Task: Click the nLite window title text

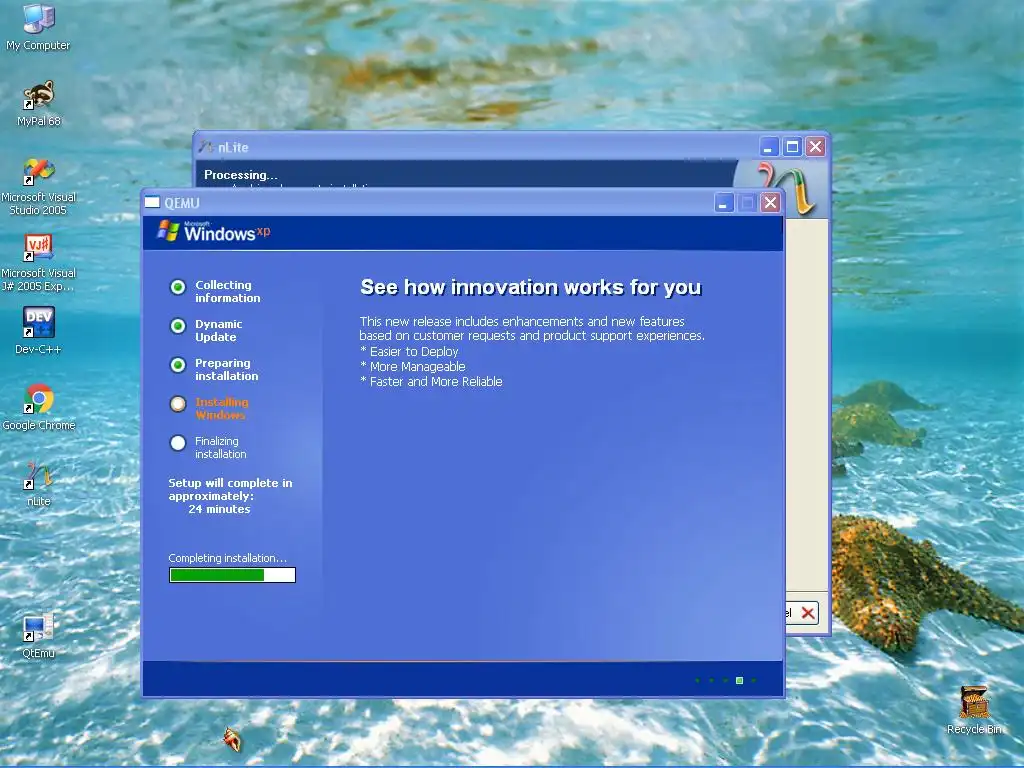Action: (233, 148)
